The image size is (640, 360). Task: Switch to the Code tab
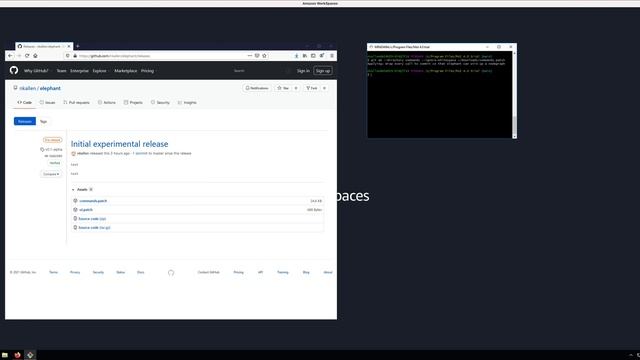tap(24, 102)
